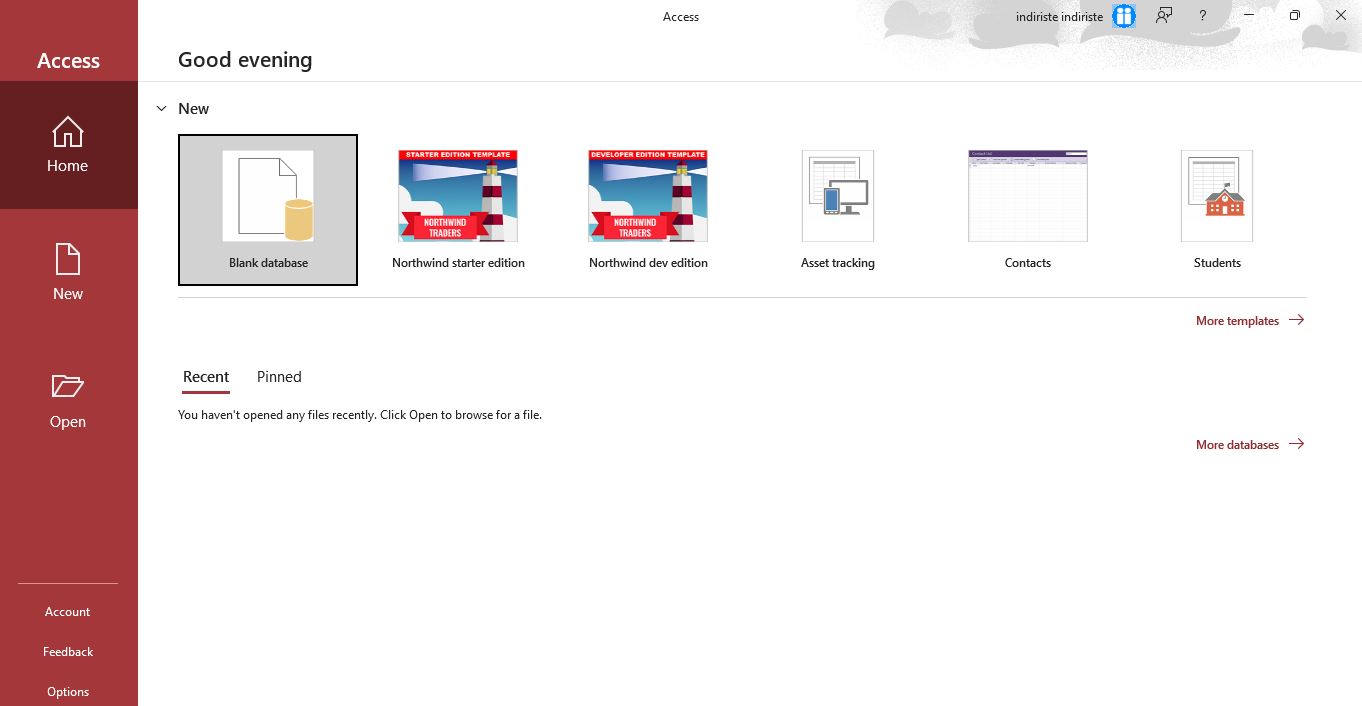Open the Account page
1362x706 pixels.
point(68,612)
